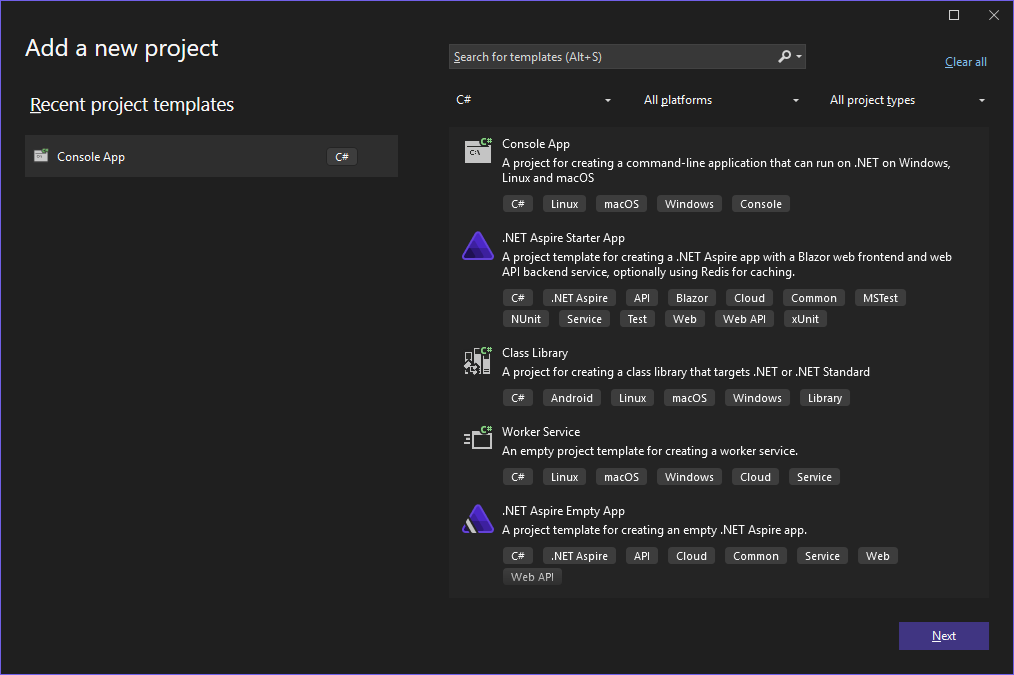Click the Common tag under Aspire Starter App
The height and width of the screenshot is (675, 1014).
pos(814,298)
